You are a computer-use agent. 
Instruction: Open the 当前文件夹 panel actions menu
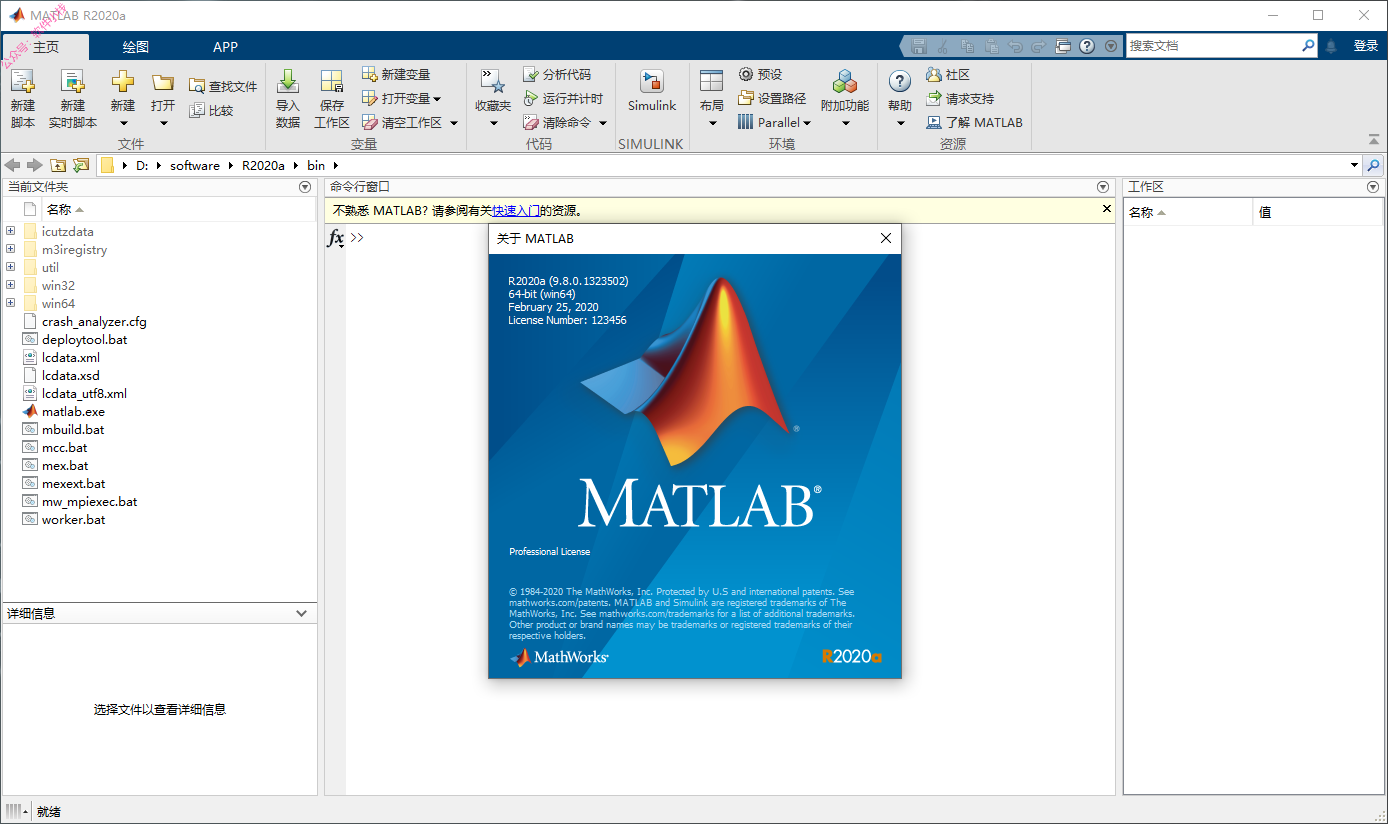click(x=305, y=187)
